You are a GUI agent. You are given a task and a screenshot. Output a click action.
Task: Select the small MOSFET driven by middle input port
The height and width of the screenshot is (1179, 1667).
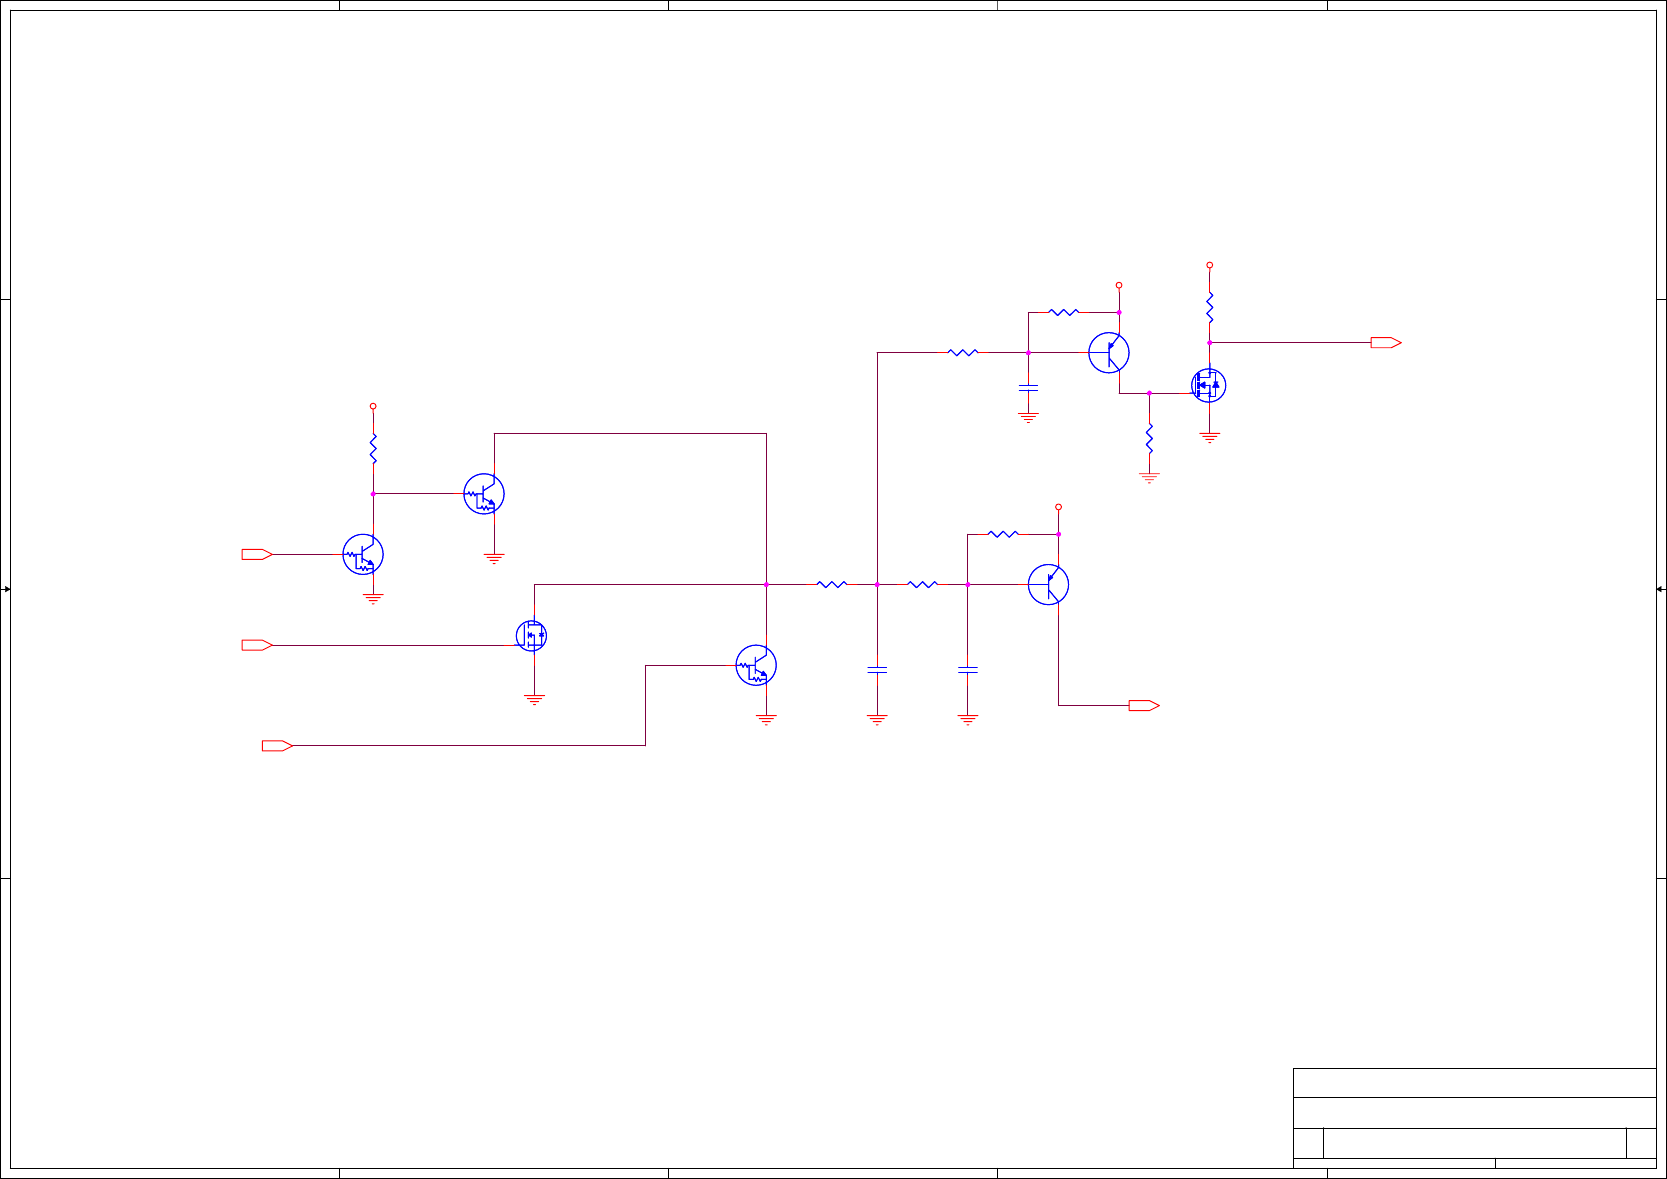[x=531, y=636]
